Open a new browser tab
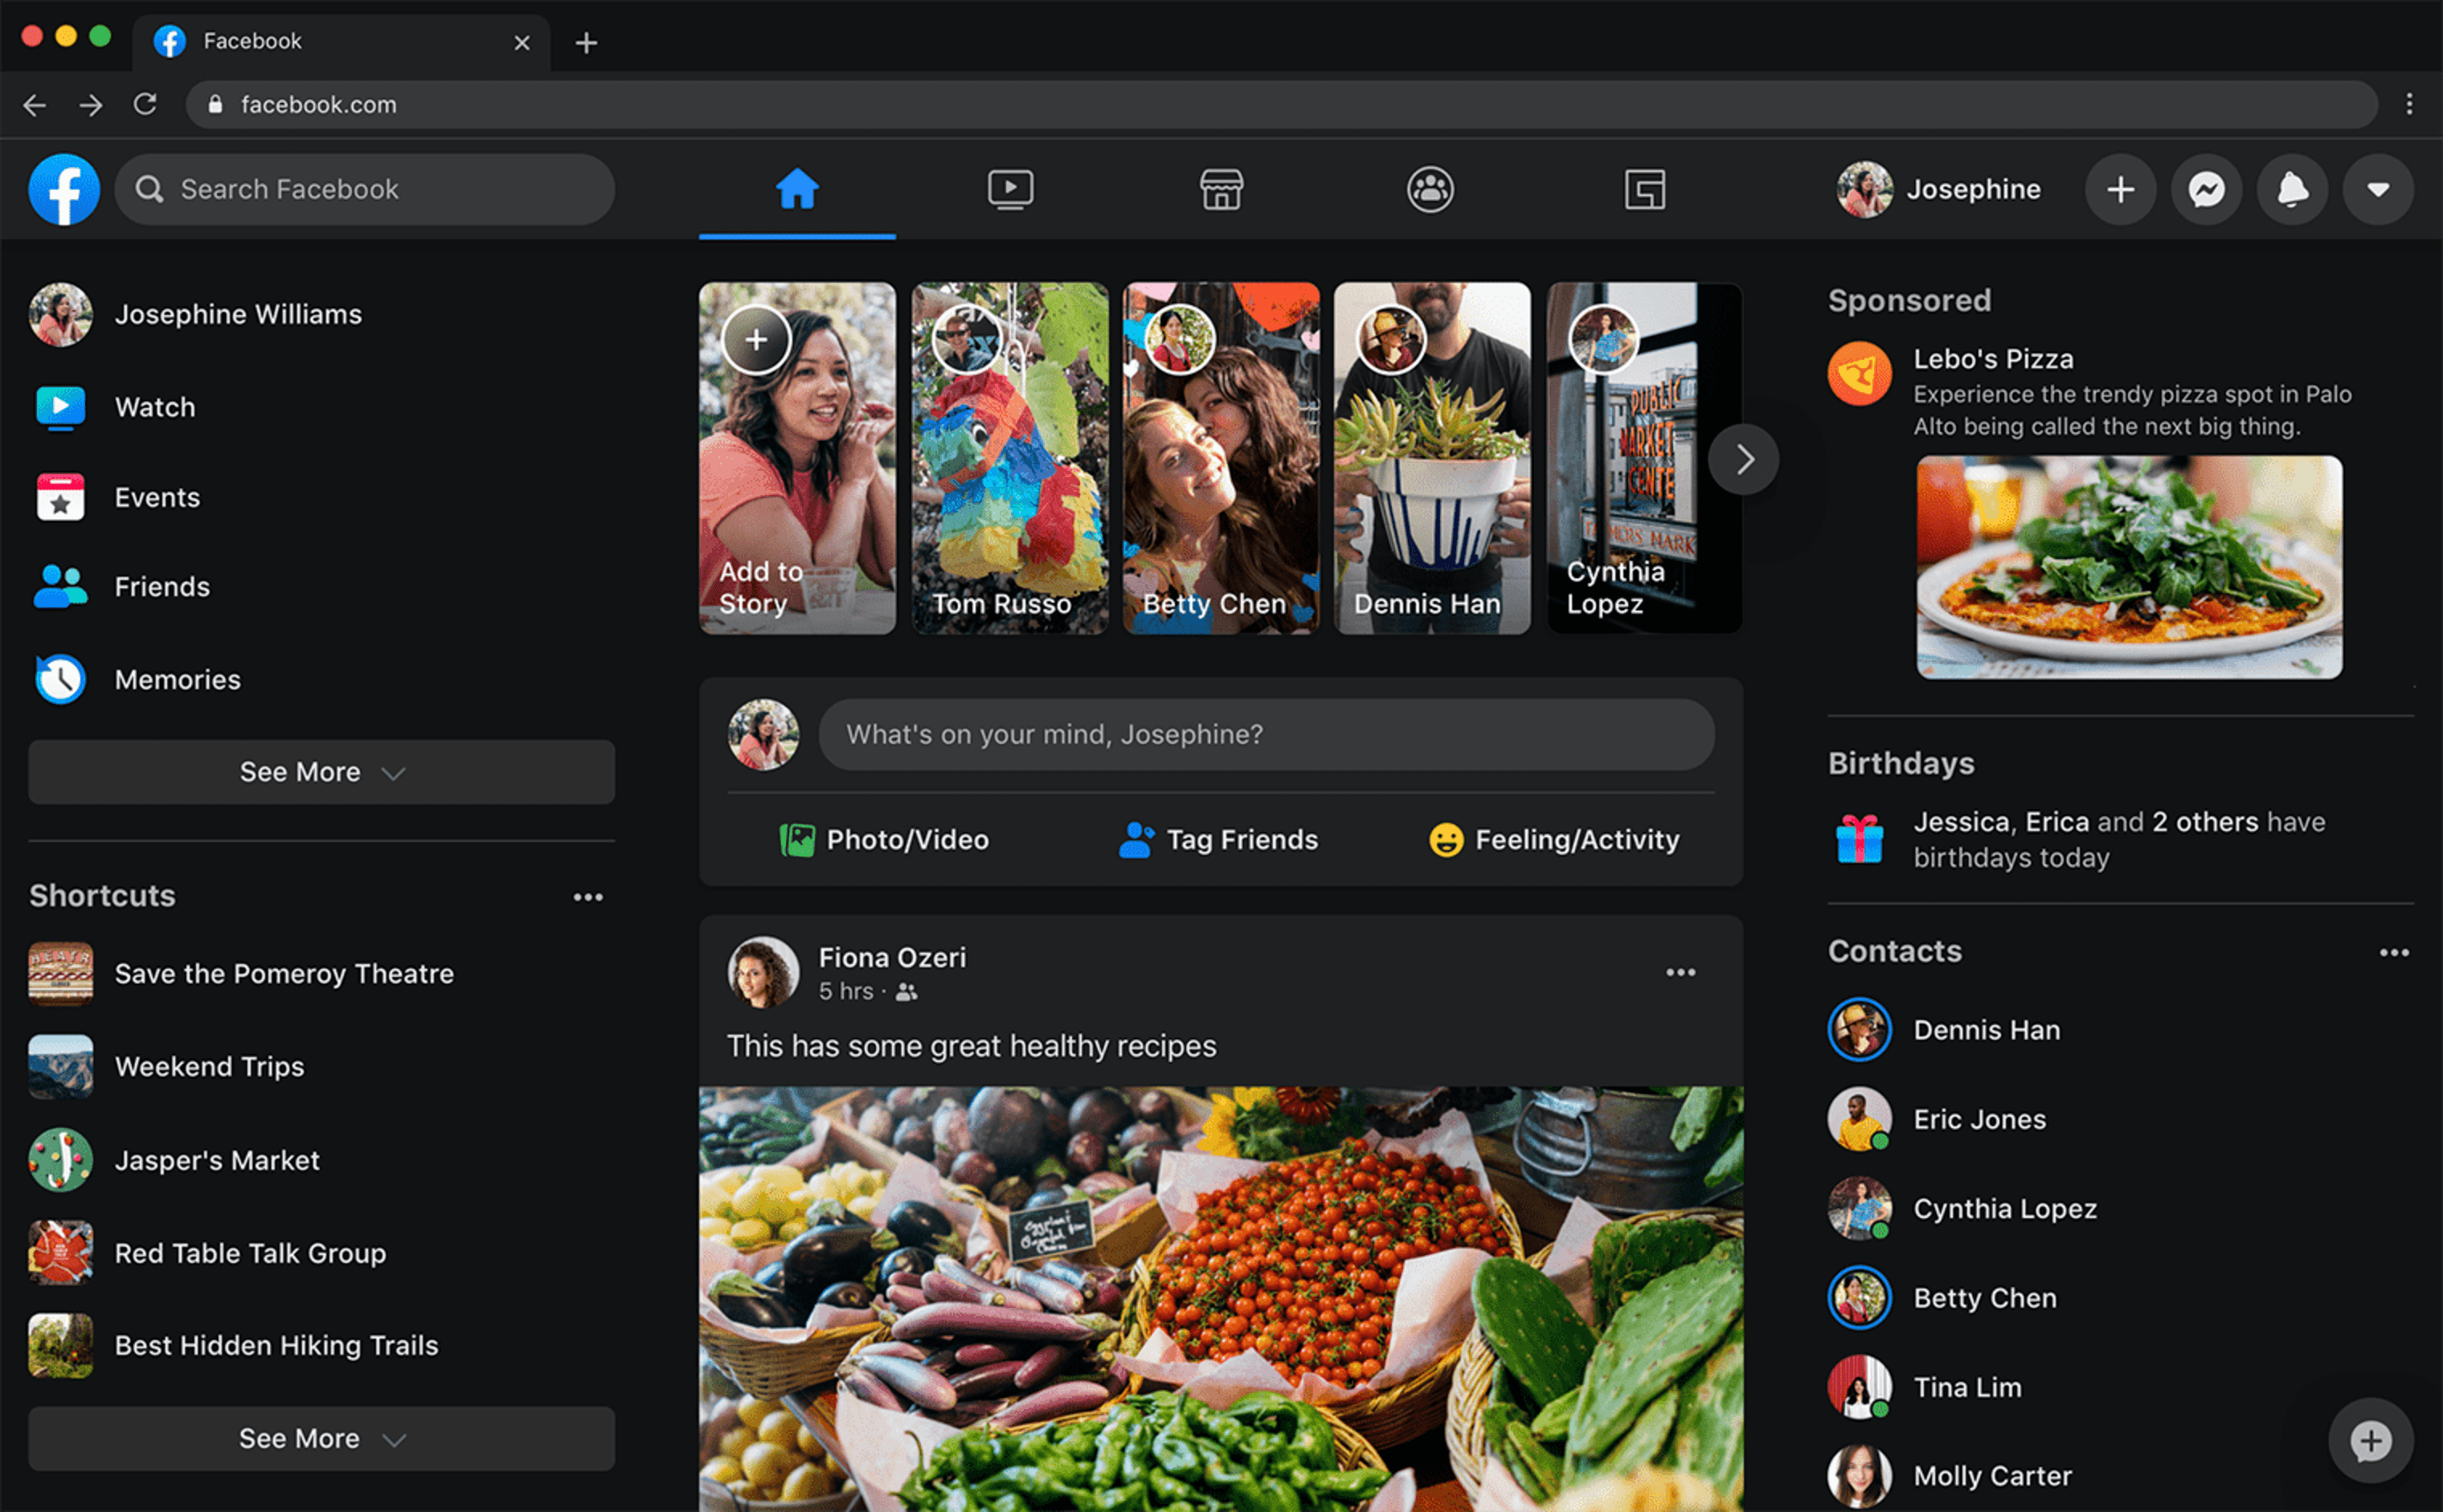This screenshot has height=1512, width=2443. tap(586, 42)
